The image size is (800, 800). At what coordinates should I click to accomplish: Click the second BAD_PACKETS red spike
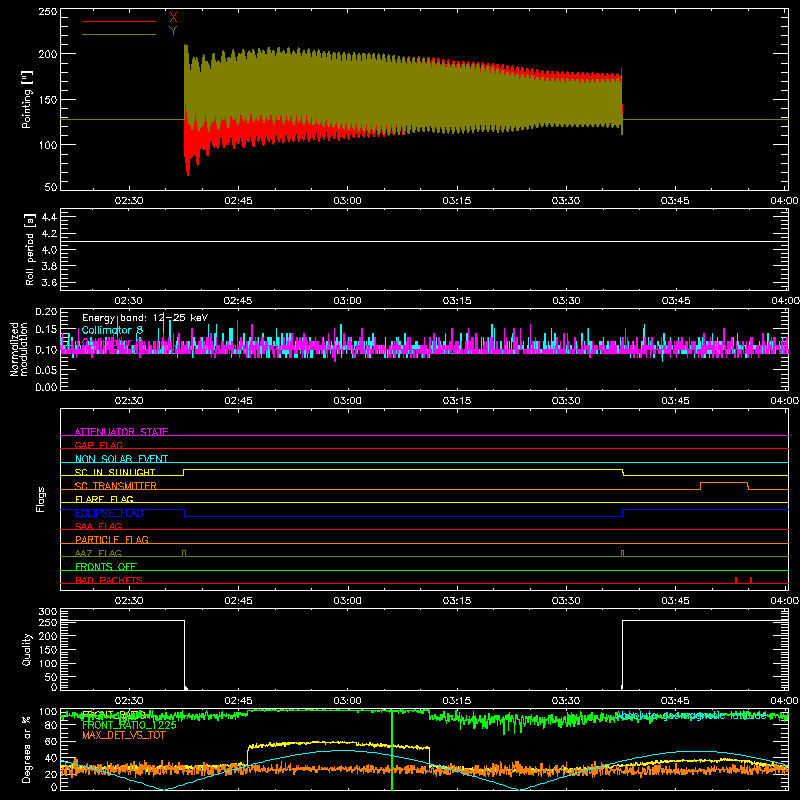pos(751,580)
